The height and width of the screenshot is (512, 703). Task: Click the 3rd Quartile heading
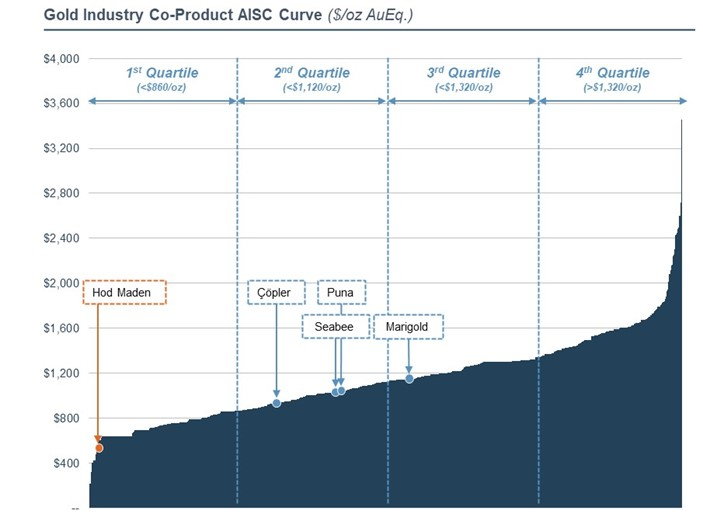(x=461, y=73)
